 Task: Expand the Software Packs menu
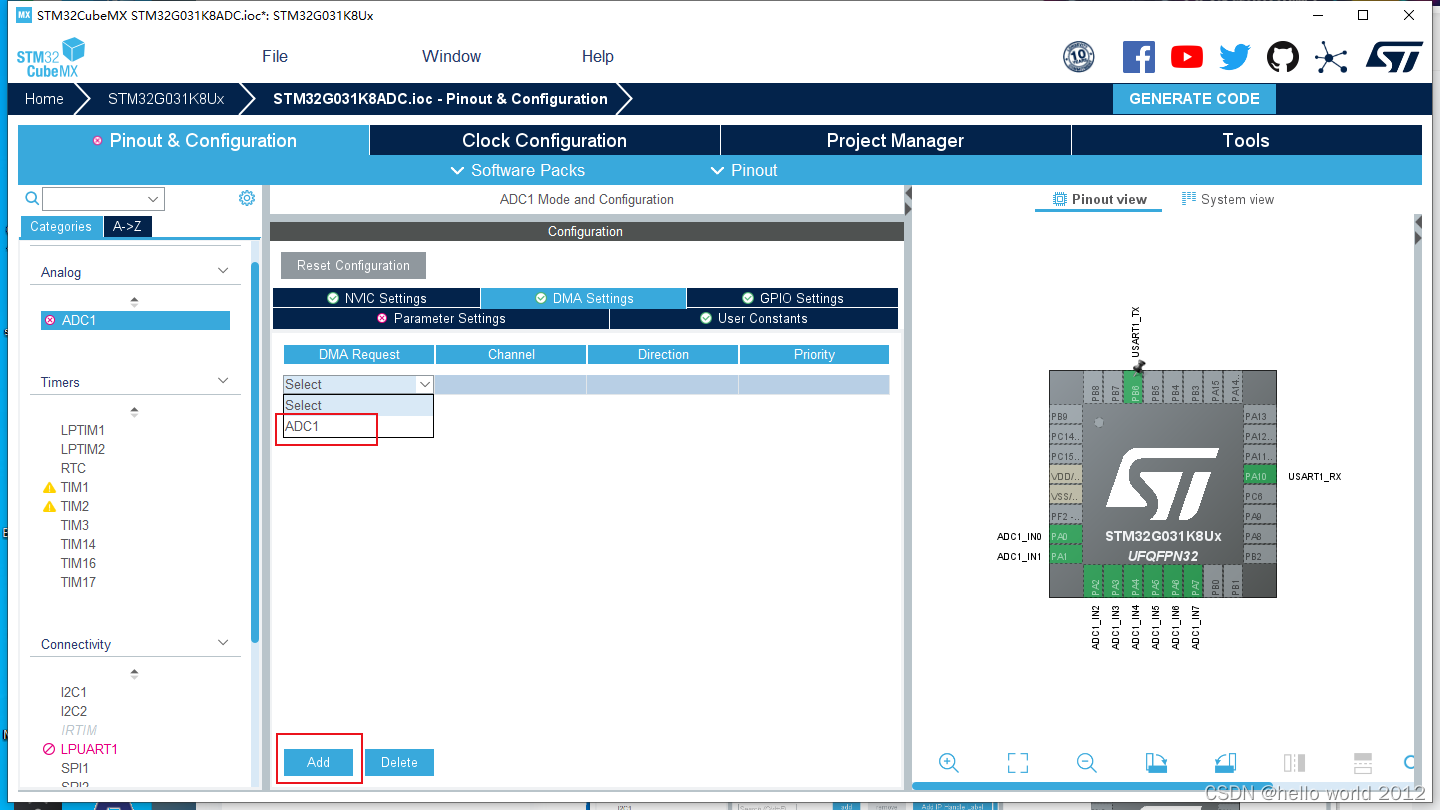(518, 170)
